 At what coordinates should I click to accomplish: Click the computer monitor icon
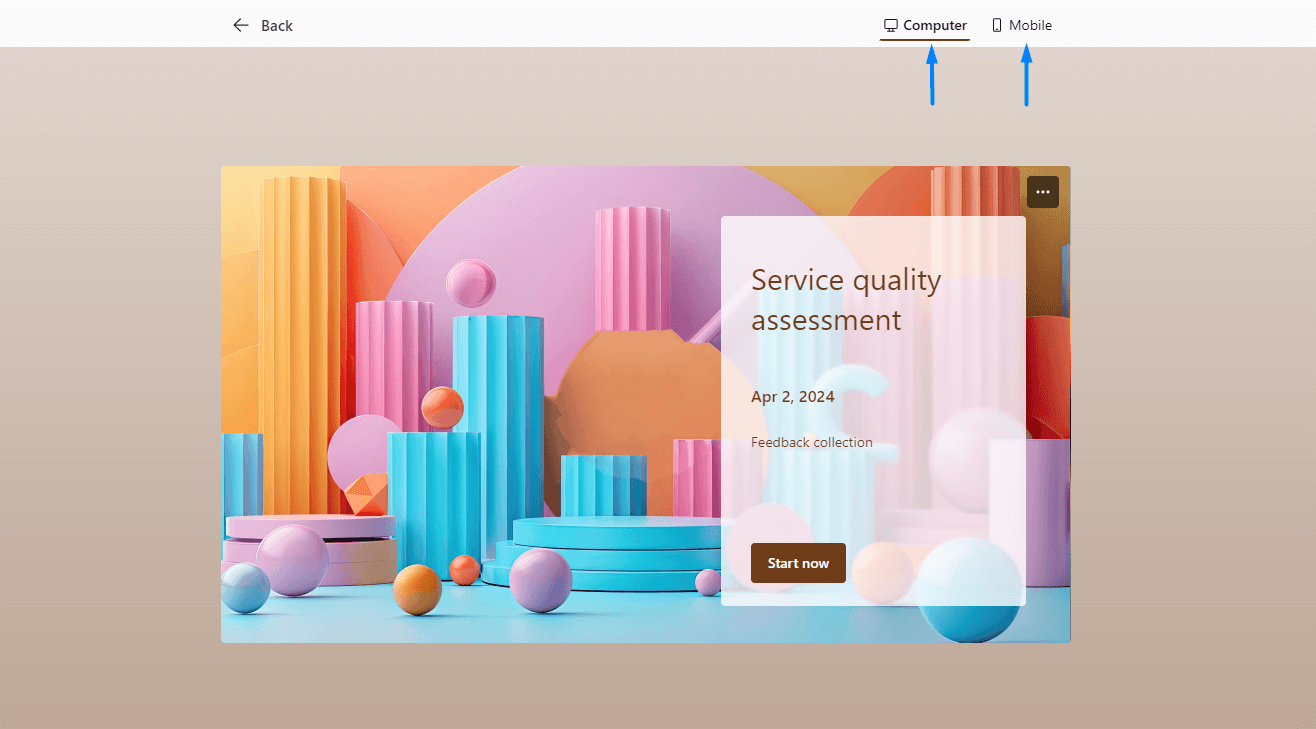[x=890, y=25]
